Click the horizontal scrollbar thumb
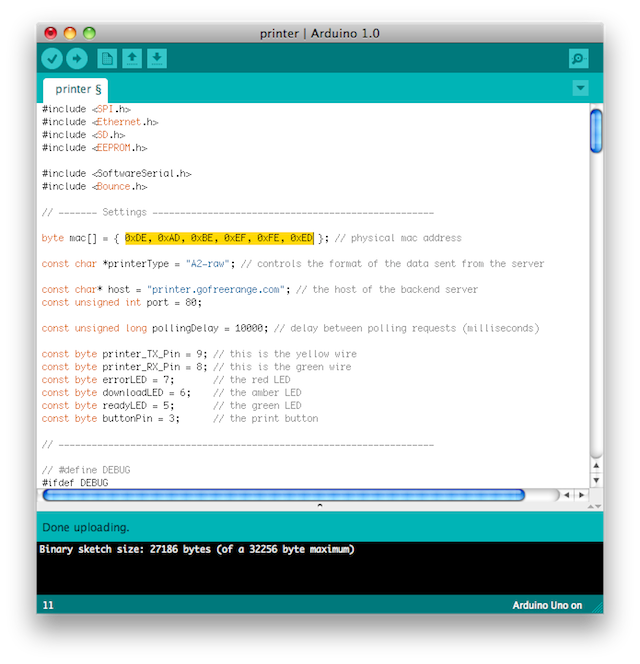Screen dimensions: 640x664 tap(283, 495)
